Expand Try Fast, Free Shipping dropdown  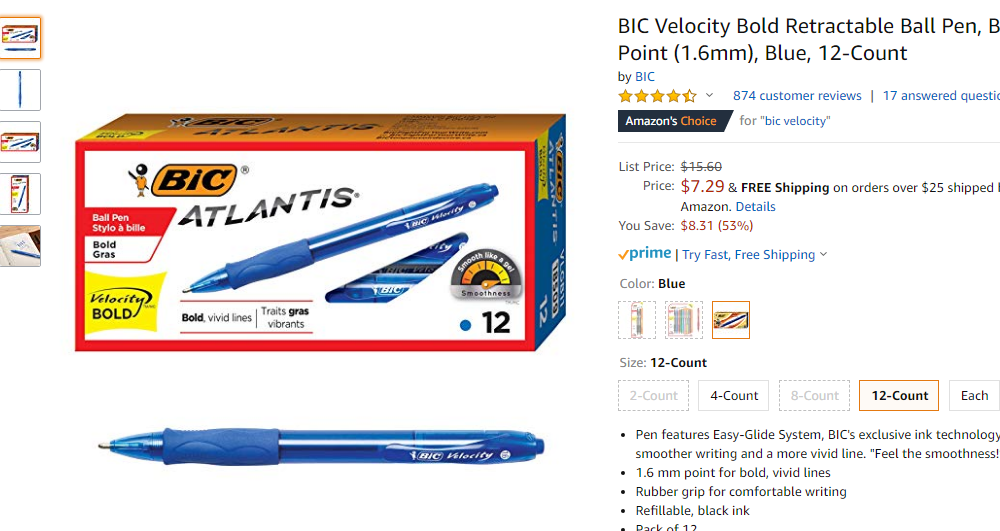[x=754, y=254]
